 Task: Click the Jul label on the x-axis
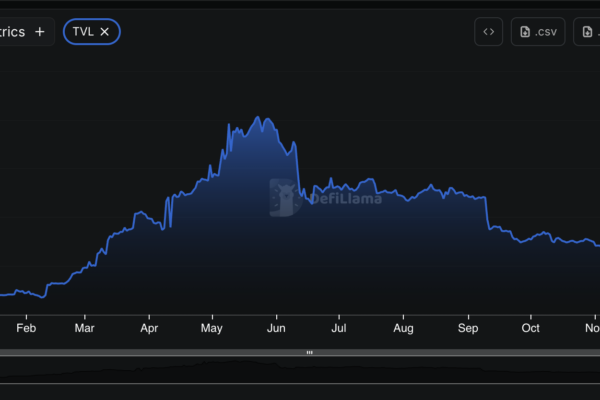pyautogui.click(x=339, y=328)
